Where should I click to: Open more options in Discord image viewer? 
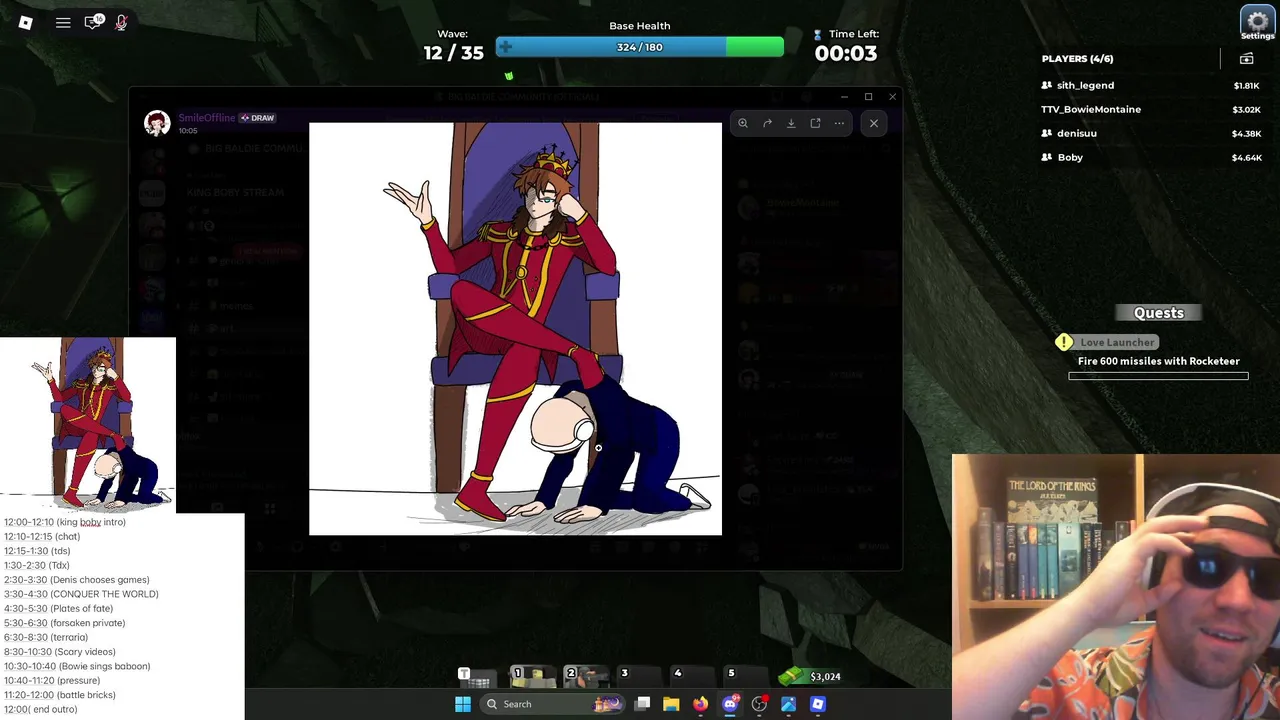point(839,123)
